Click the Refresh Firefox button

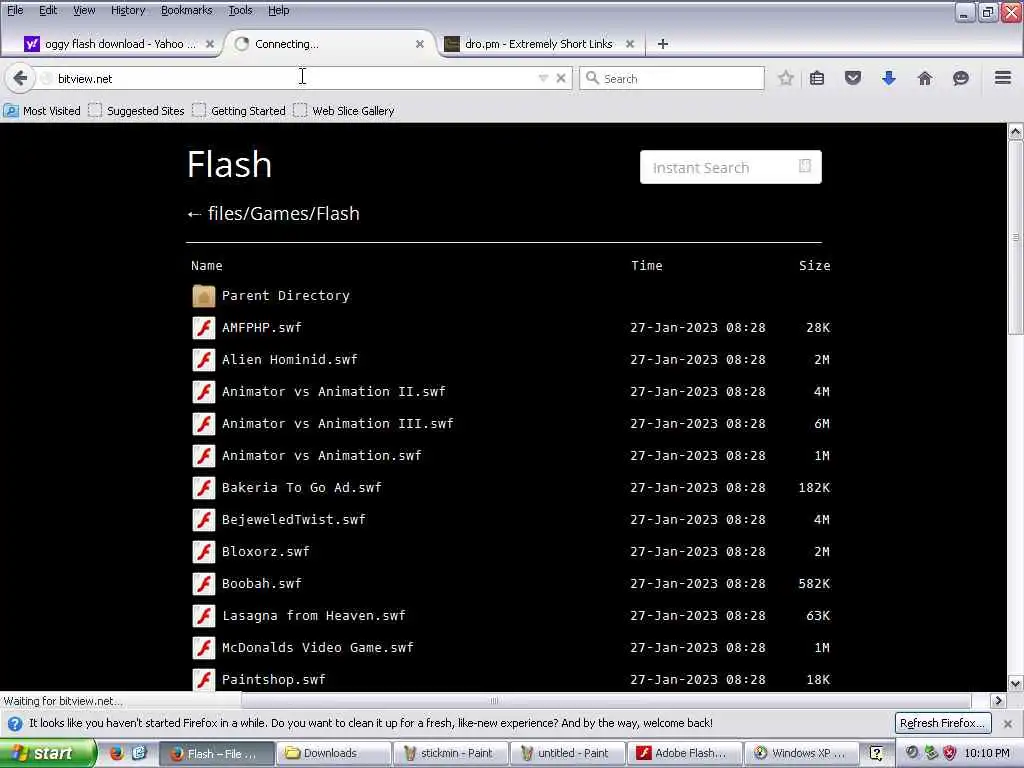pos(942,723)
